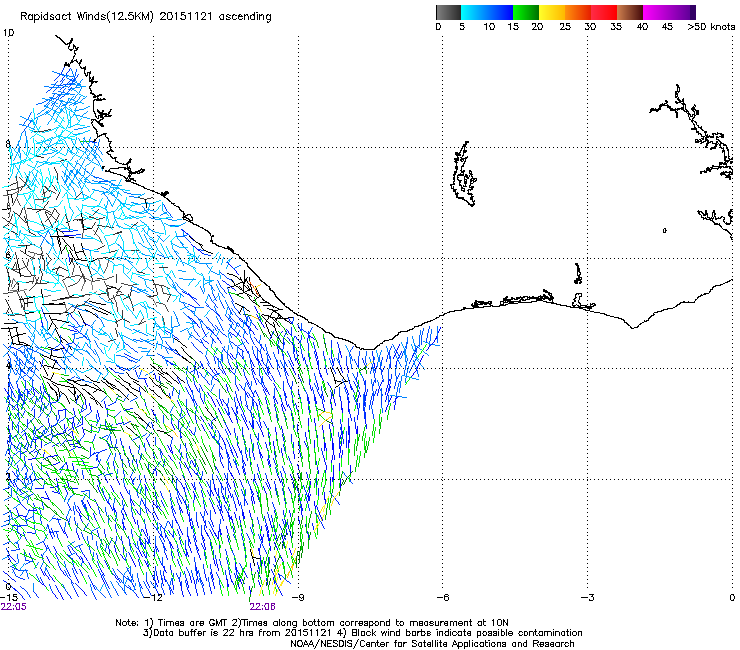Select the gray 0-5 knots legend segment
Viewport: 740px width, 650px height.
point(448,12)
